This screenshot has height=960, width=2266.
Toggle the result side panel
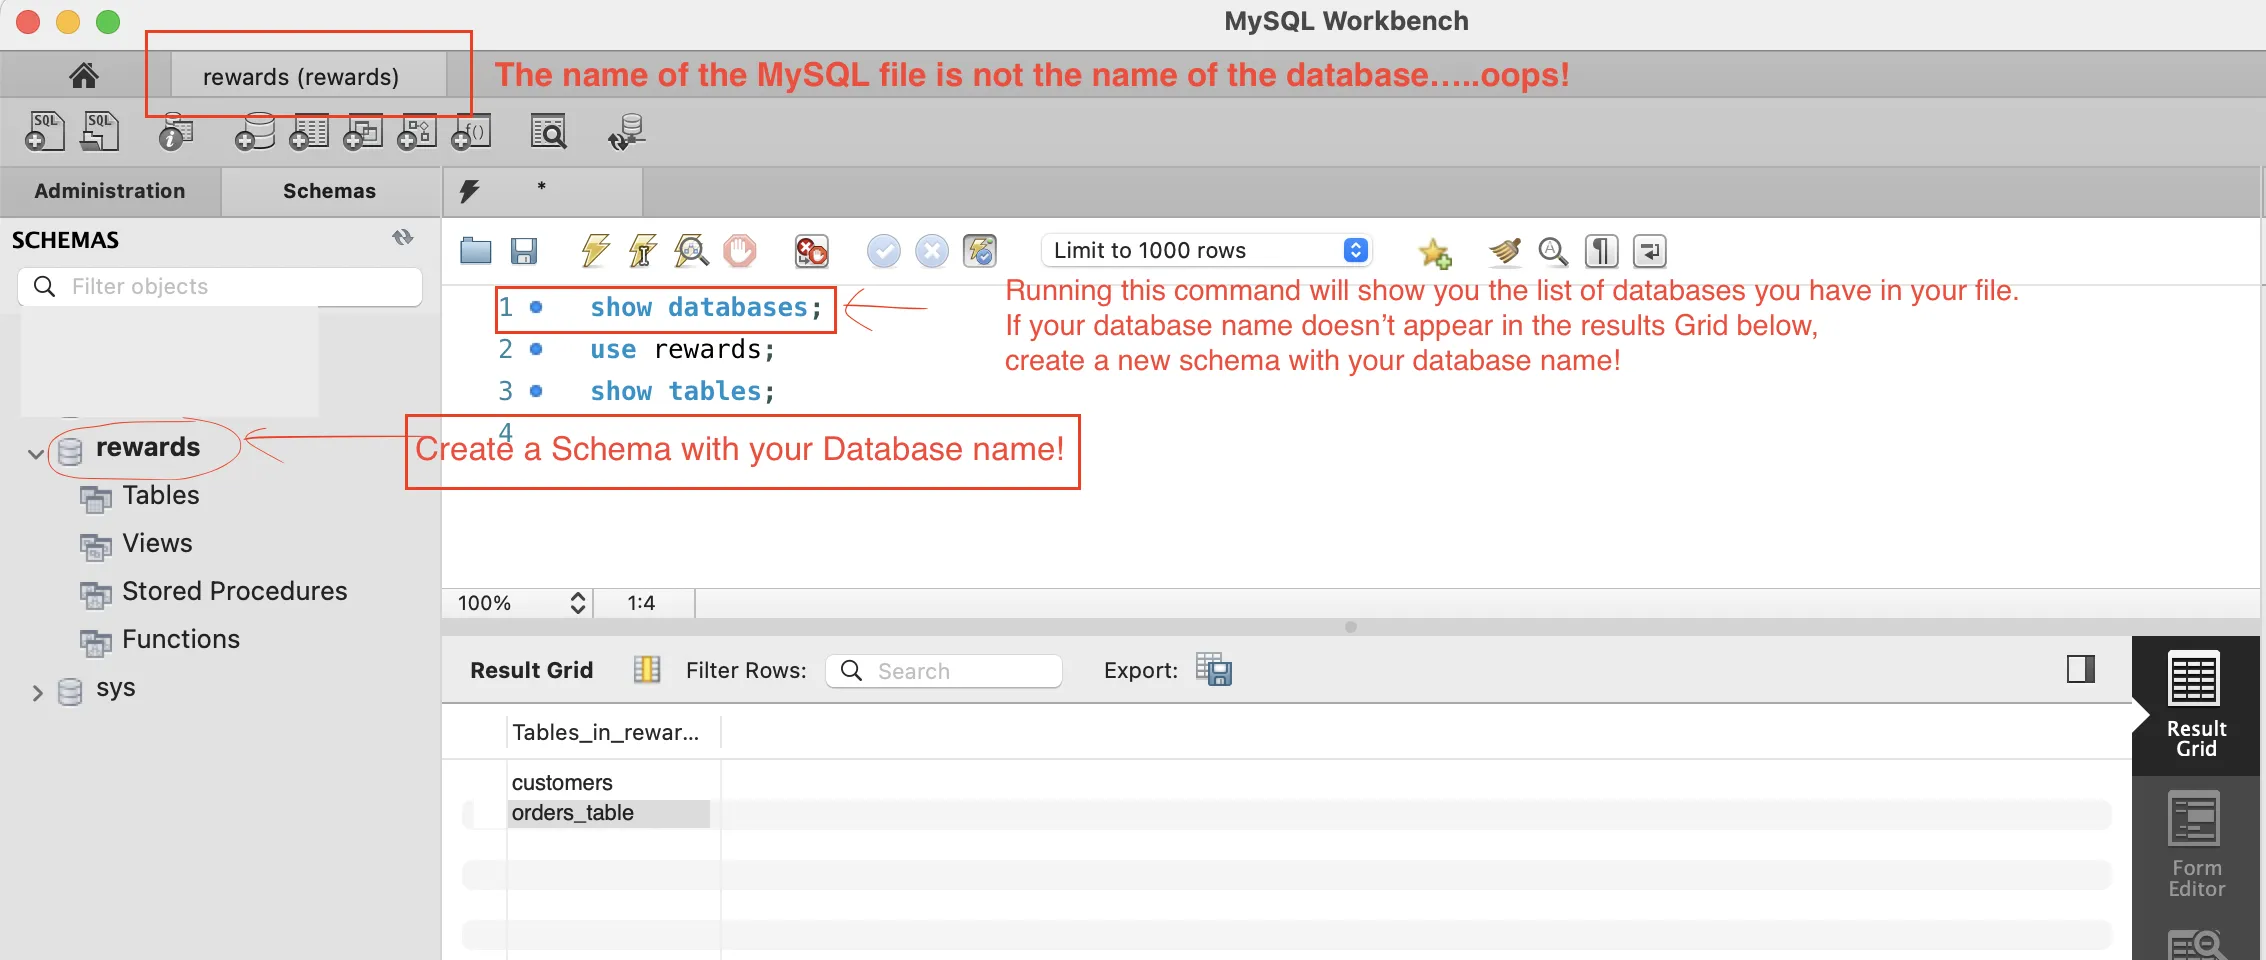(x=2081, y=669)
